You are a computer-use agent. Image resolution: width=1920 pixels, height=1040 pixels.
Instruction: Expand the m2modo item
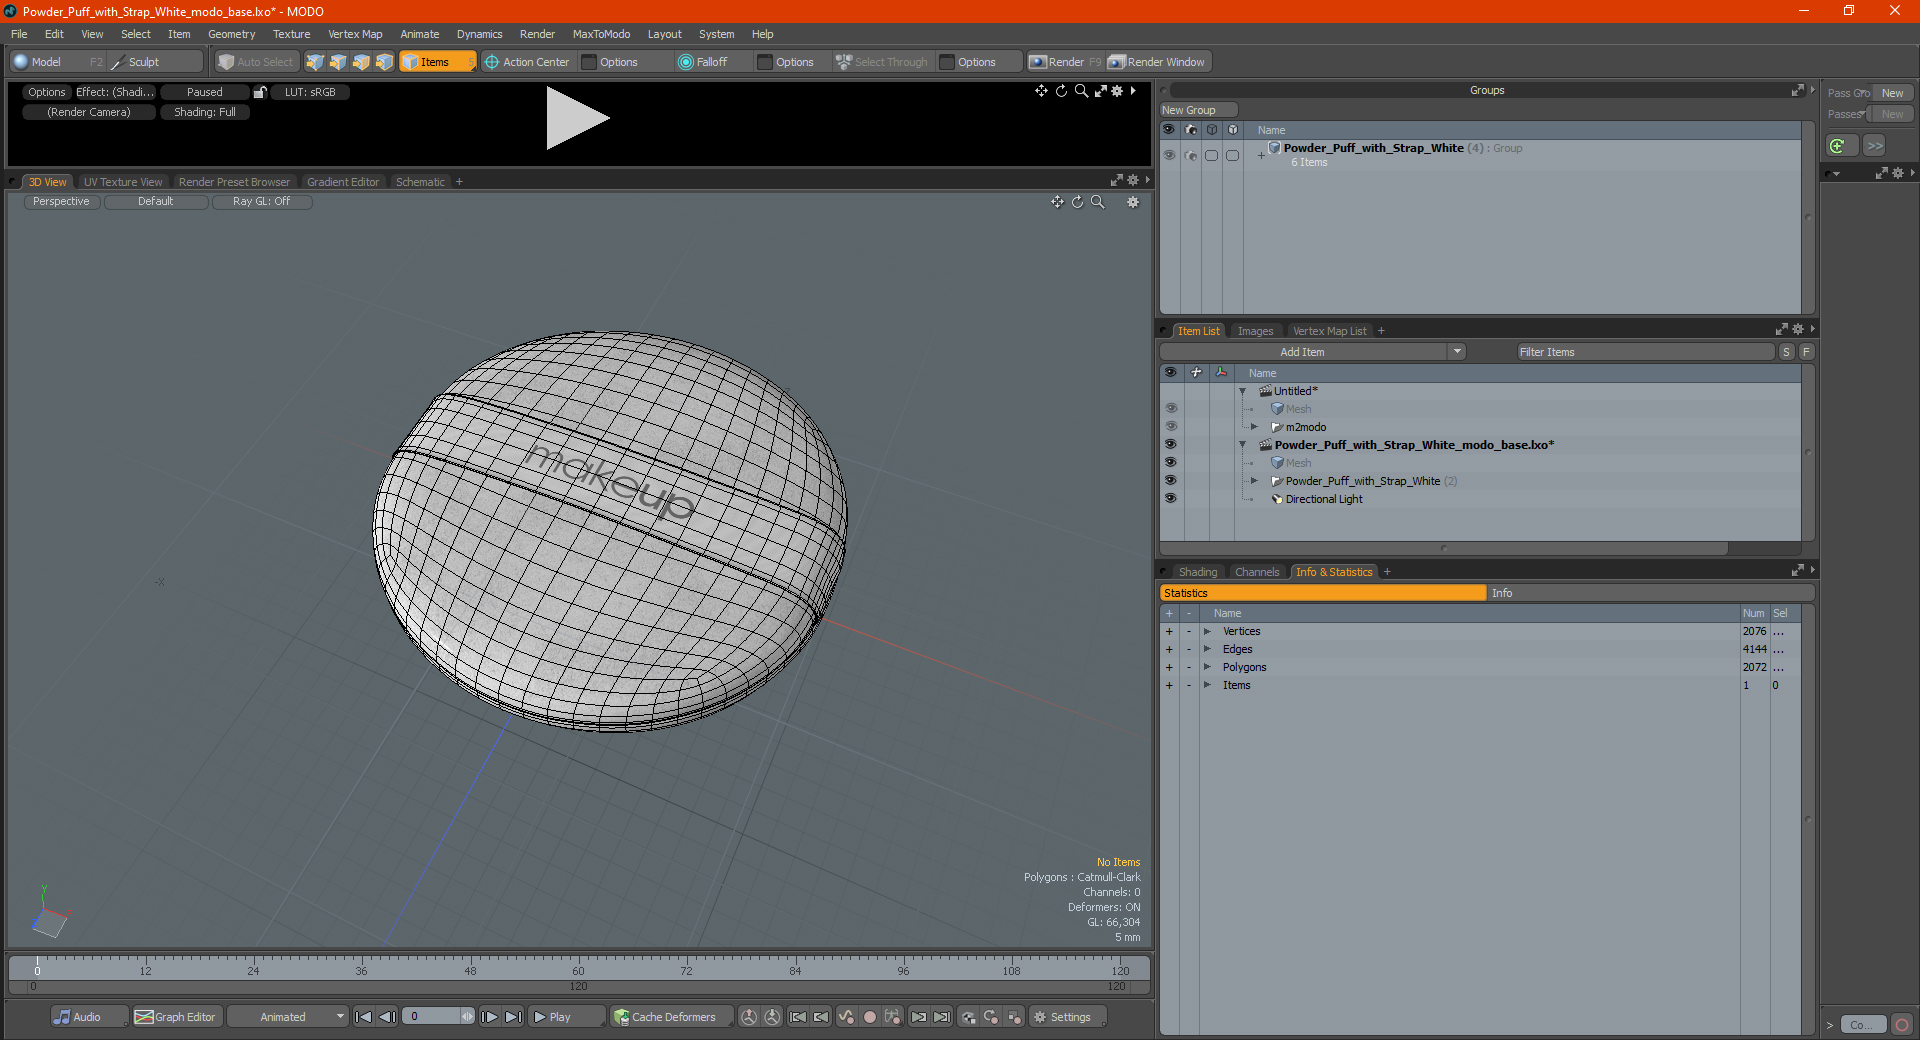[x=1255, y=427]
